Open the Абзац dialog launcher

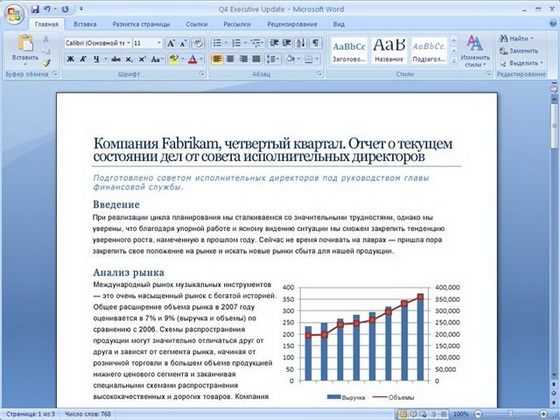tap(319, 74)
